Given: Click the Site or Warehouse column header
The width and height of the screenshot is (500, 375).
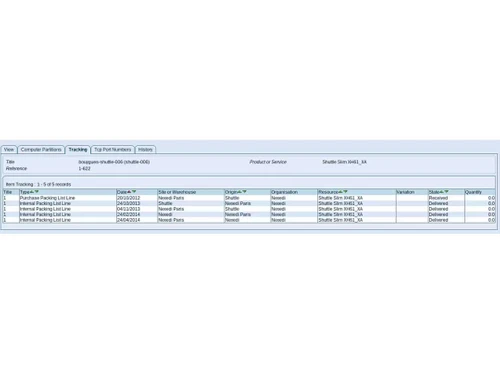Looking at the screenshot, I should point(177,192).
